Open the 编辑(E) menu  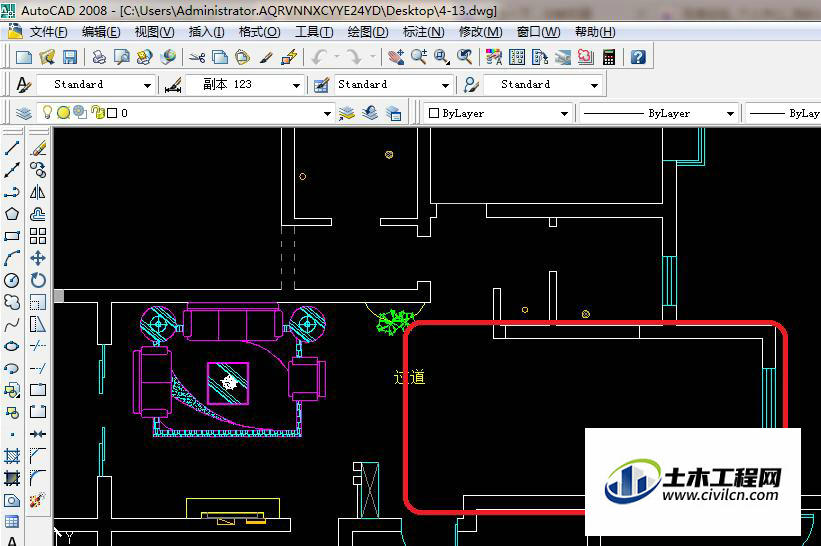click(x=101, y=32)
